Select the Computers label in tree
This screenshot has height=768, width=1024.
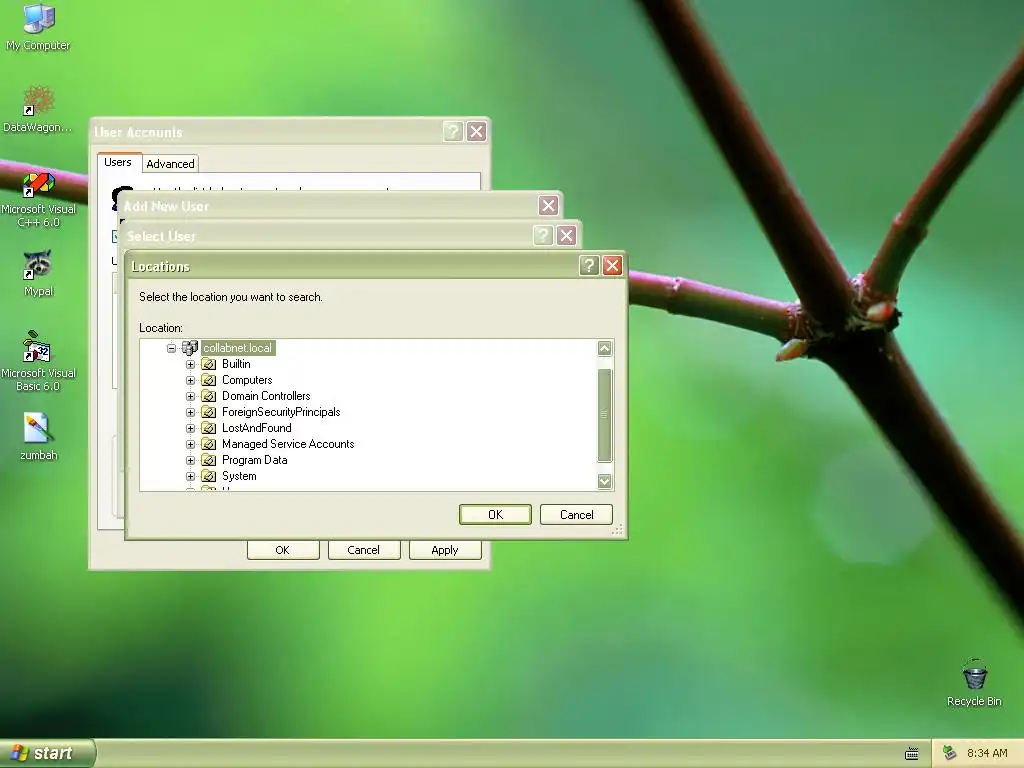point(247,380)
